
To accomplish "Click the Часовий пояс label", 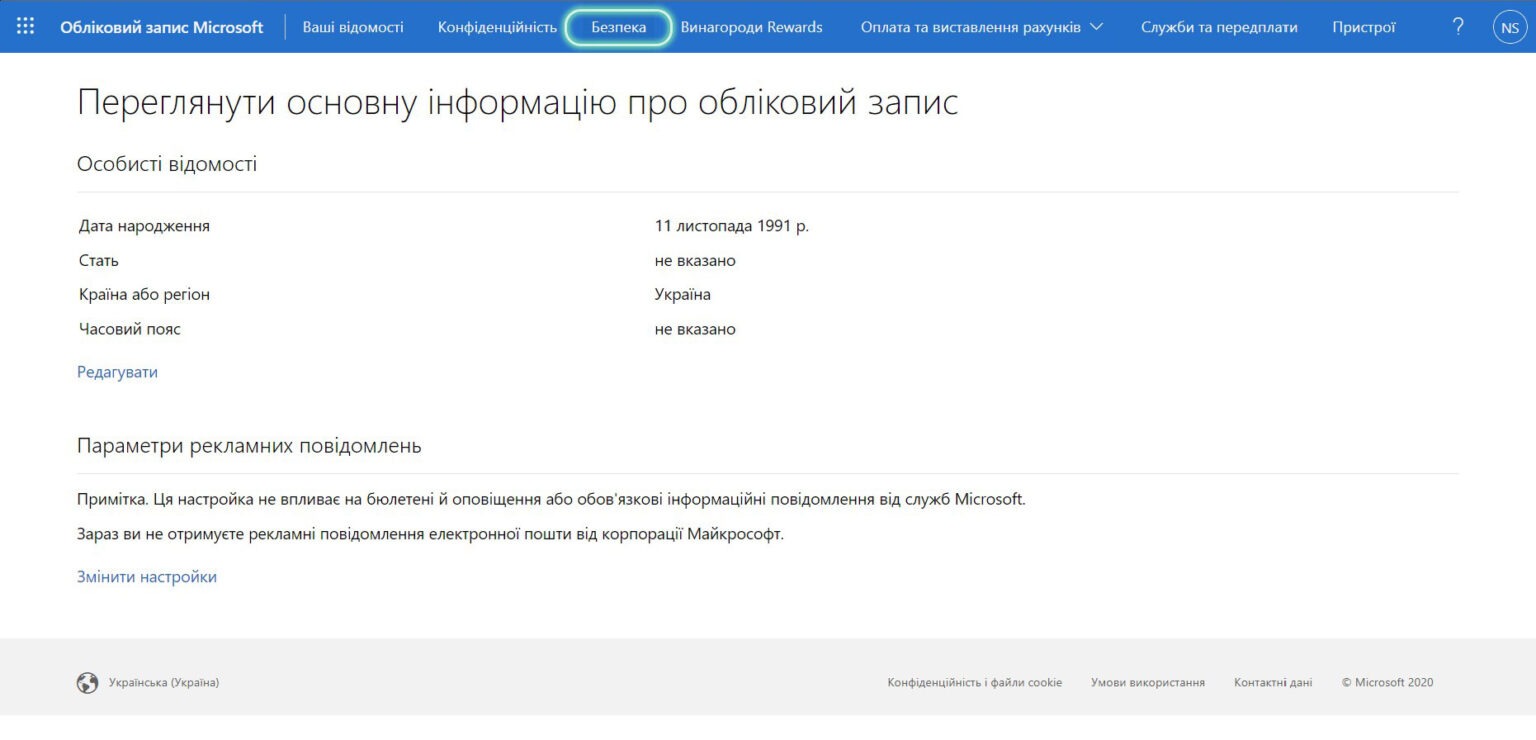I will pyautogui.click(x=130, y=329).
